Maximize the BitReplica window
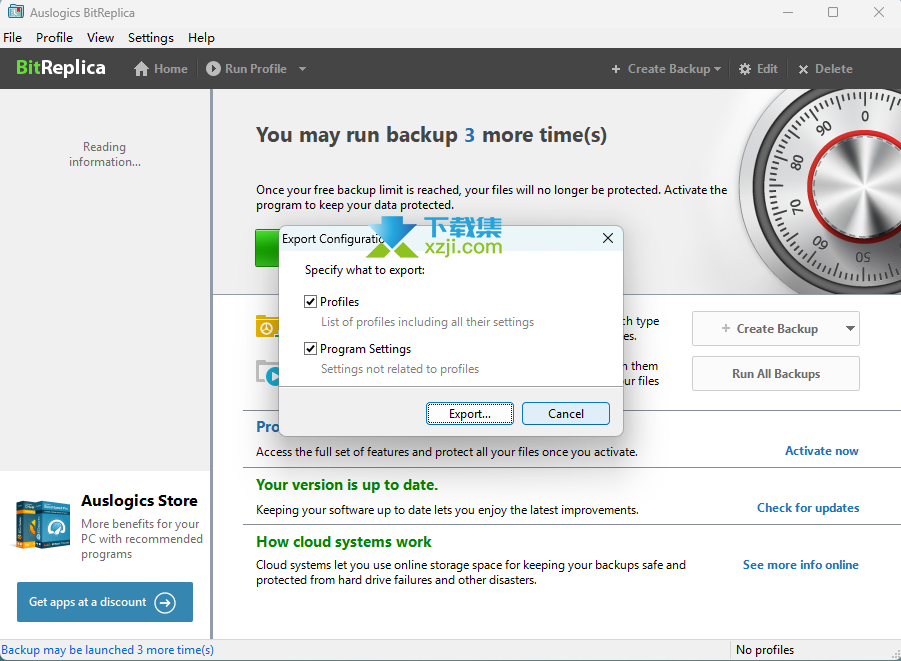901x661 pixels. point(833,12)
